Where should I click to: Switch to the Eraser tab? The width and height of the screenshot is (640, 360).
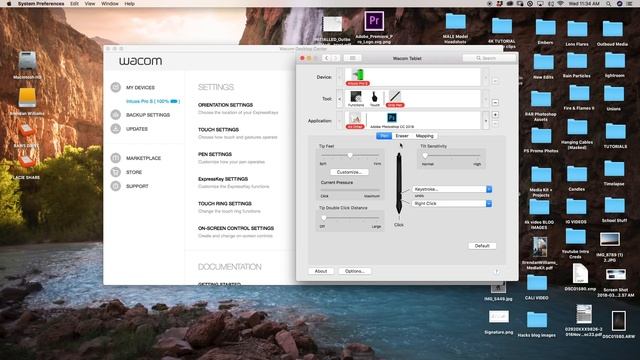pos(402,136)
